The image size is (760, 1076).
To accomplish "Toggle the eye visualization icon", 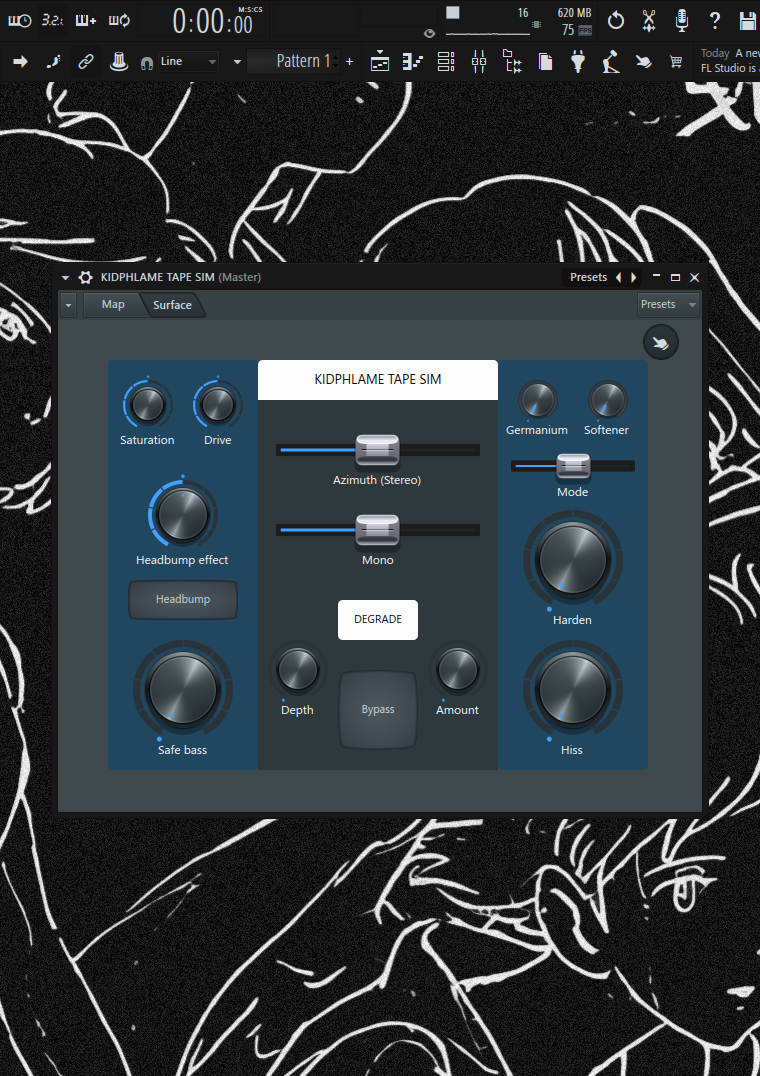I will coord(429,32).
